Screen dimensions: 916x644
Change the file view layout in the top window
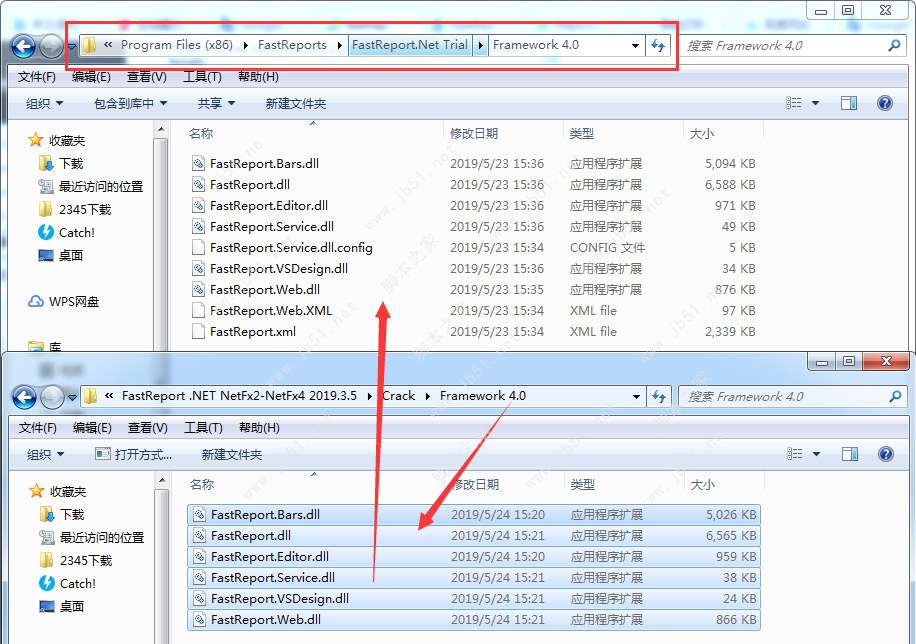click(x=793, y=102)
